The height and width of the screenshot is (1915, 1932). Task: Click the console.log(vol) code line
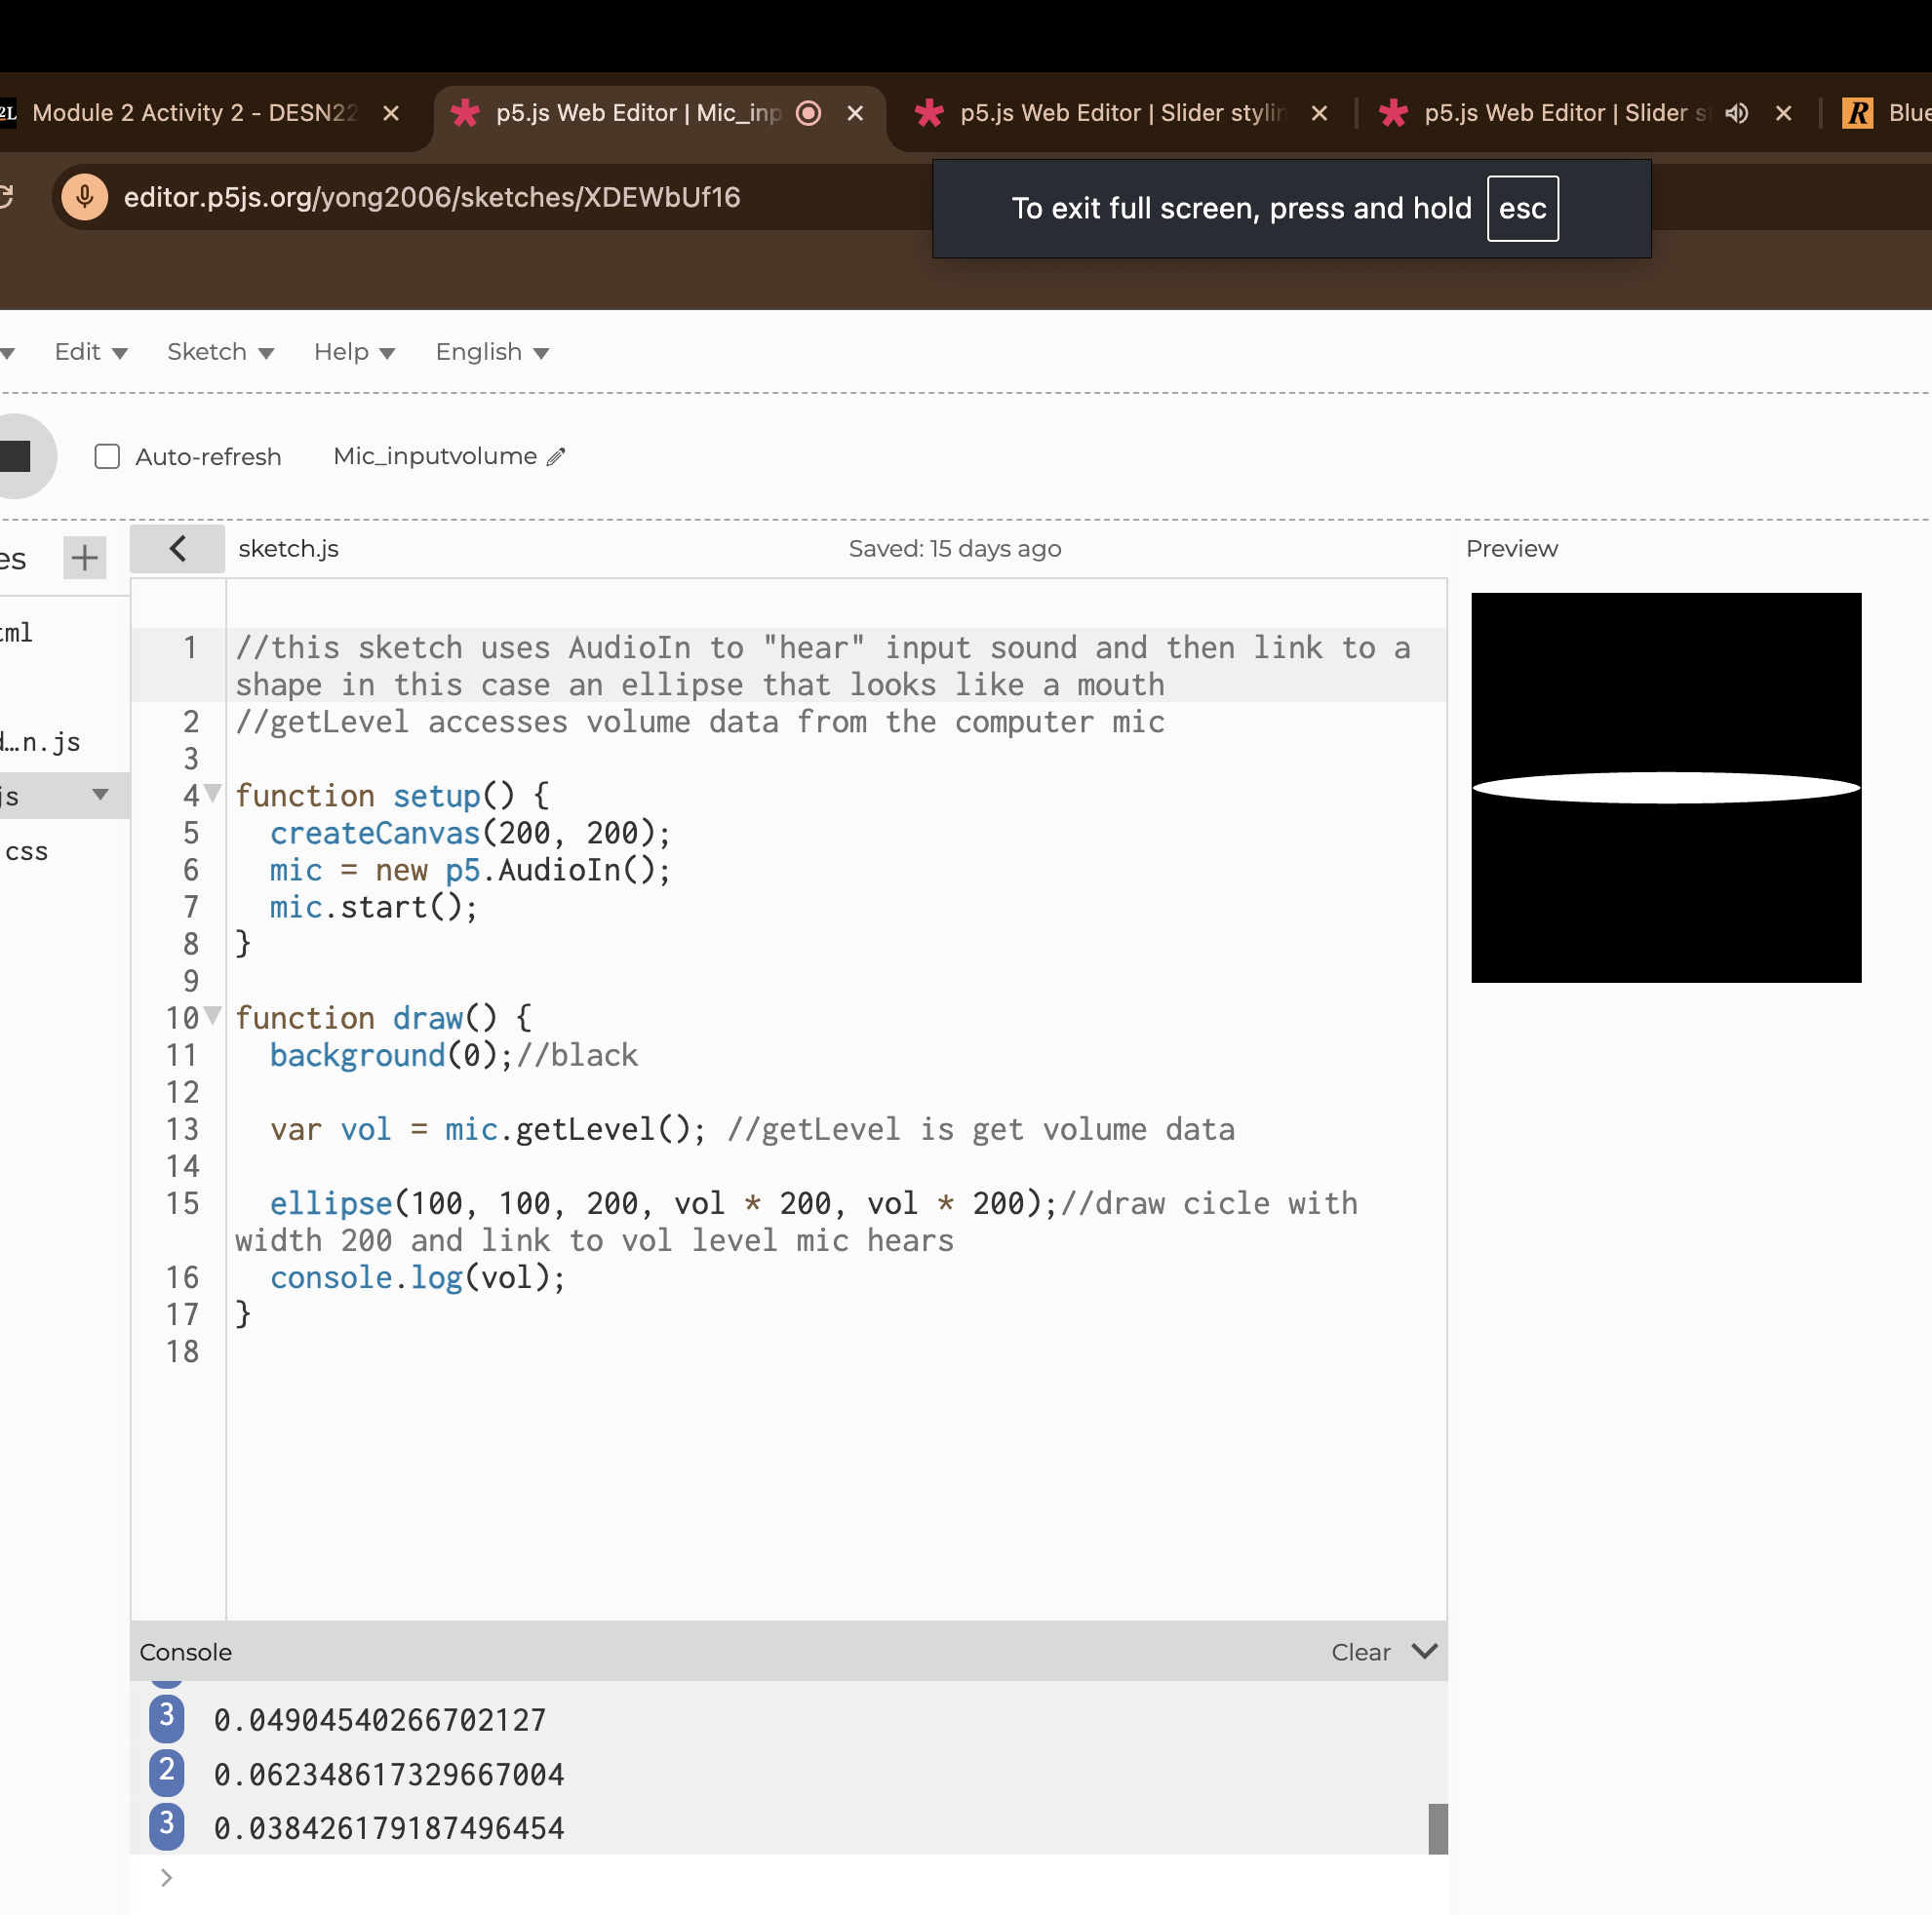(x=418, y=1277)
